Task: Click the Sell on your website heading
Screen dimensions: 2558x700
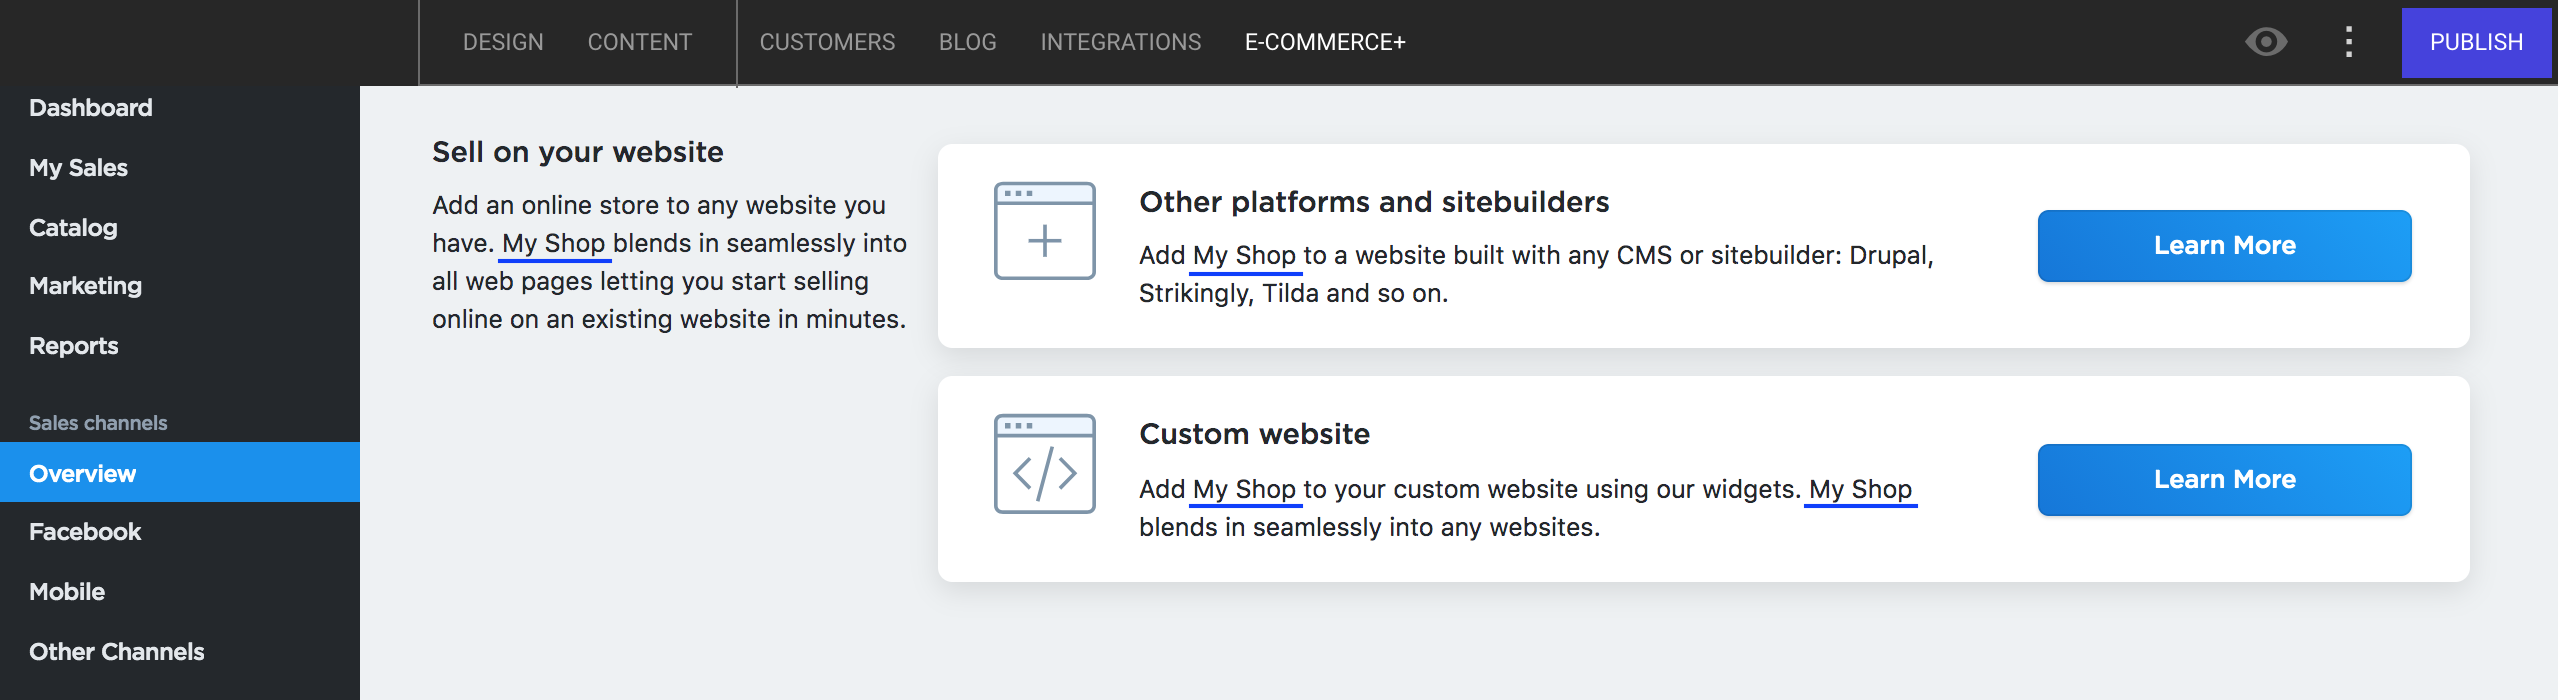Action: click(x=577, y=152)
